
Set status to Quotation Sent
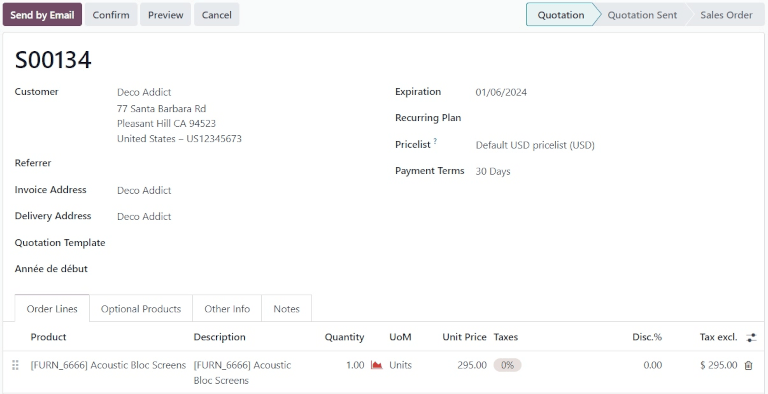(x=642, y=15)
